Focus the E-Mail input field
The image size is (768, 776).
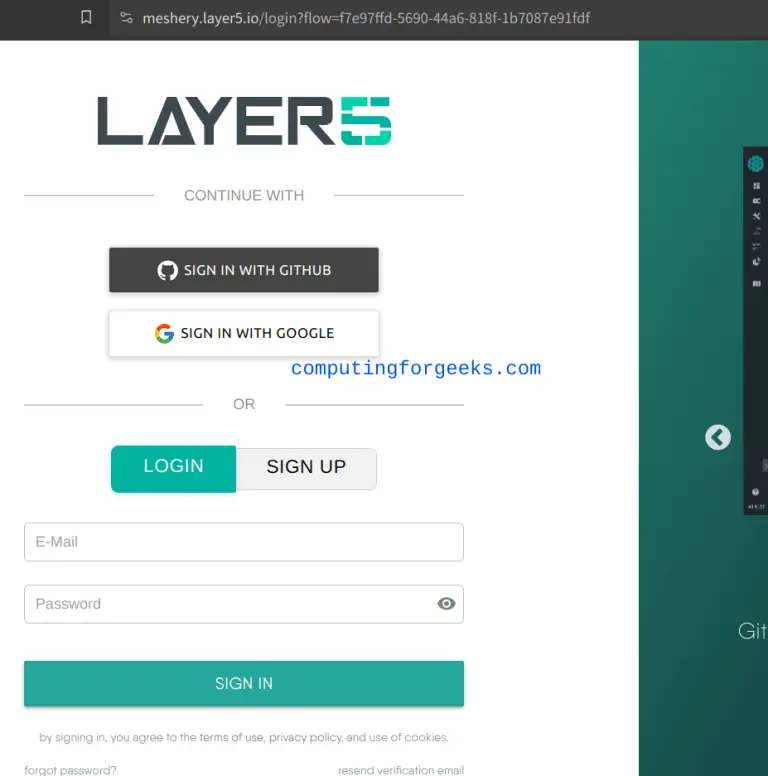pos(244,542)
